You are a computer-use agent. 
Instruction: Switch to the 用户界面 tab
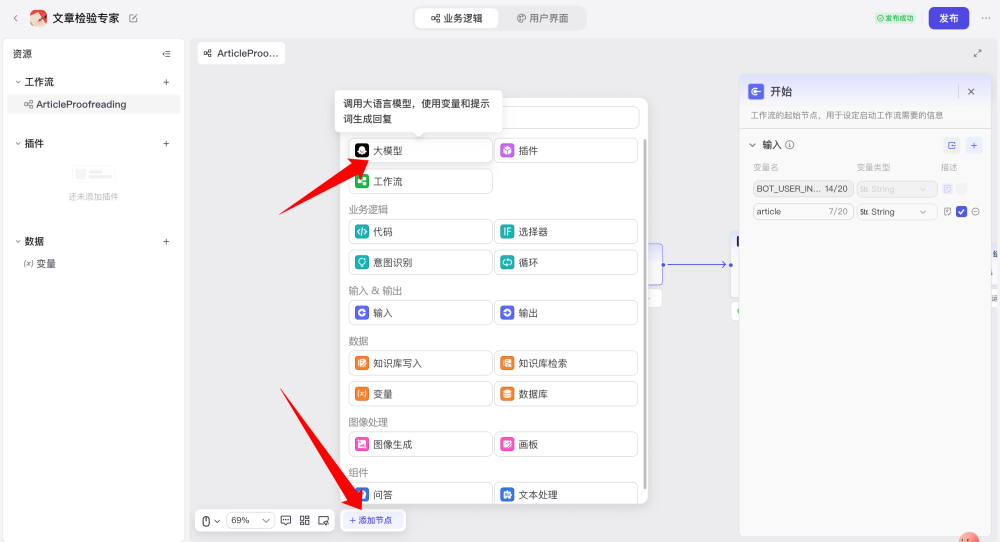coord(542,18)
